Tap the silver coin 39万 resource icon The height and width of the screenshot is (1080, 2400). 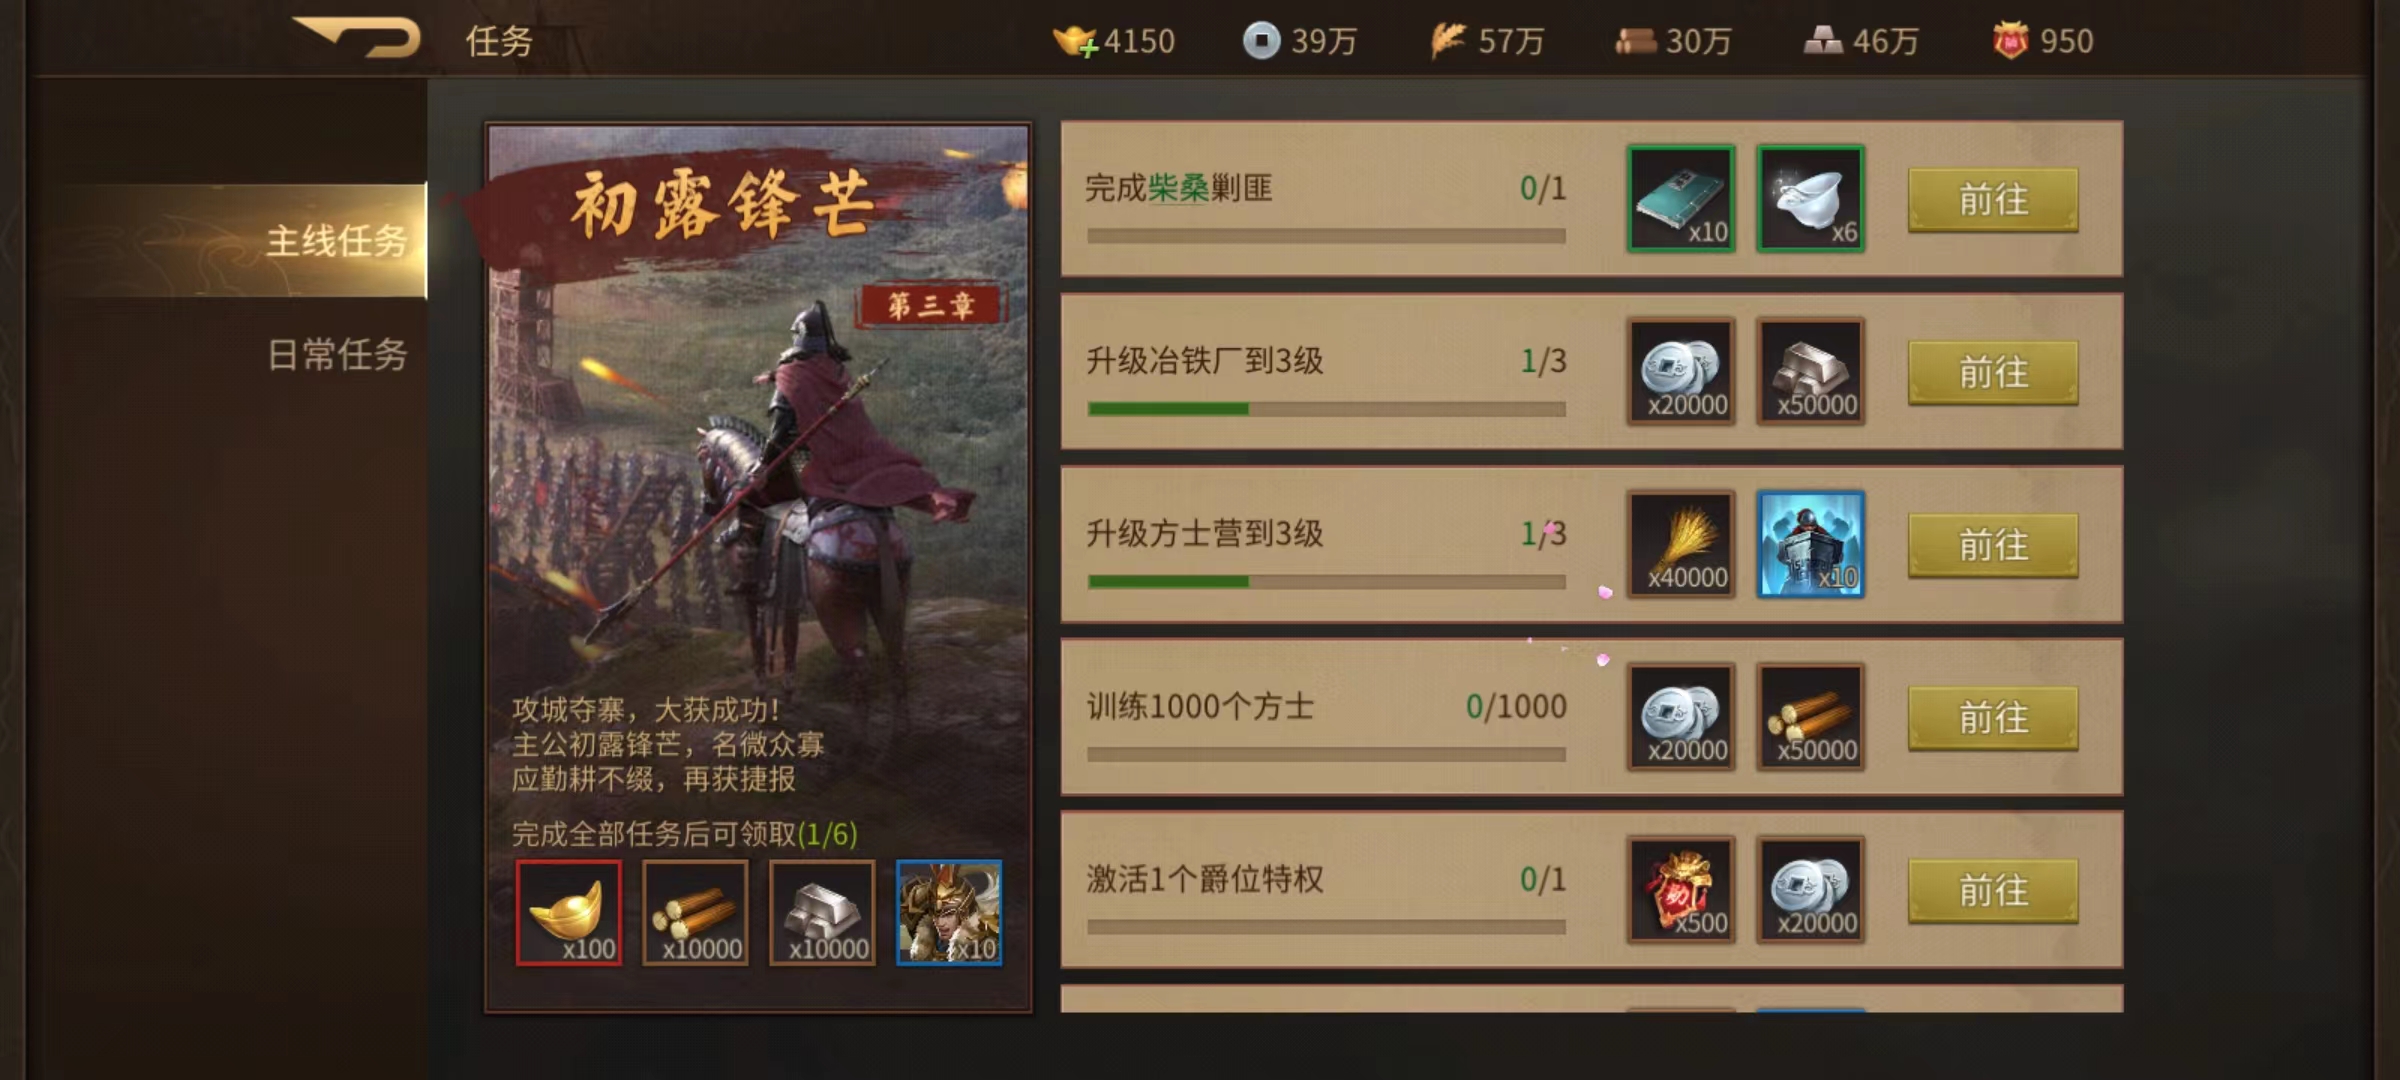click(x=1261, y=40)
